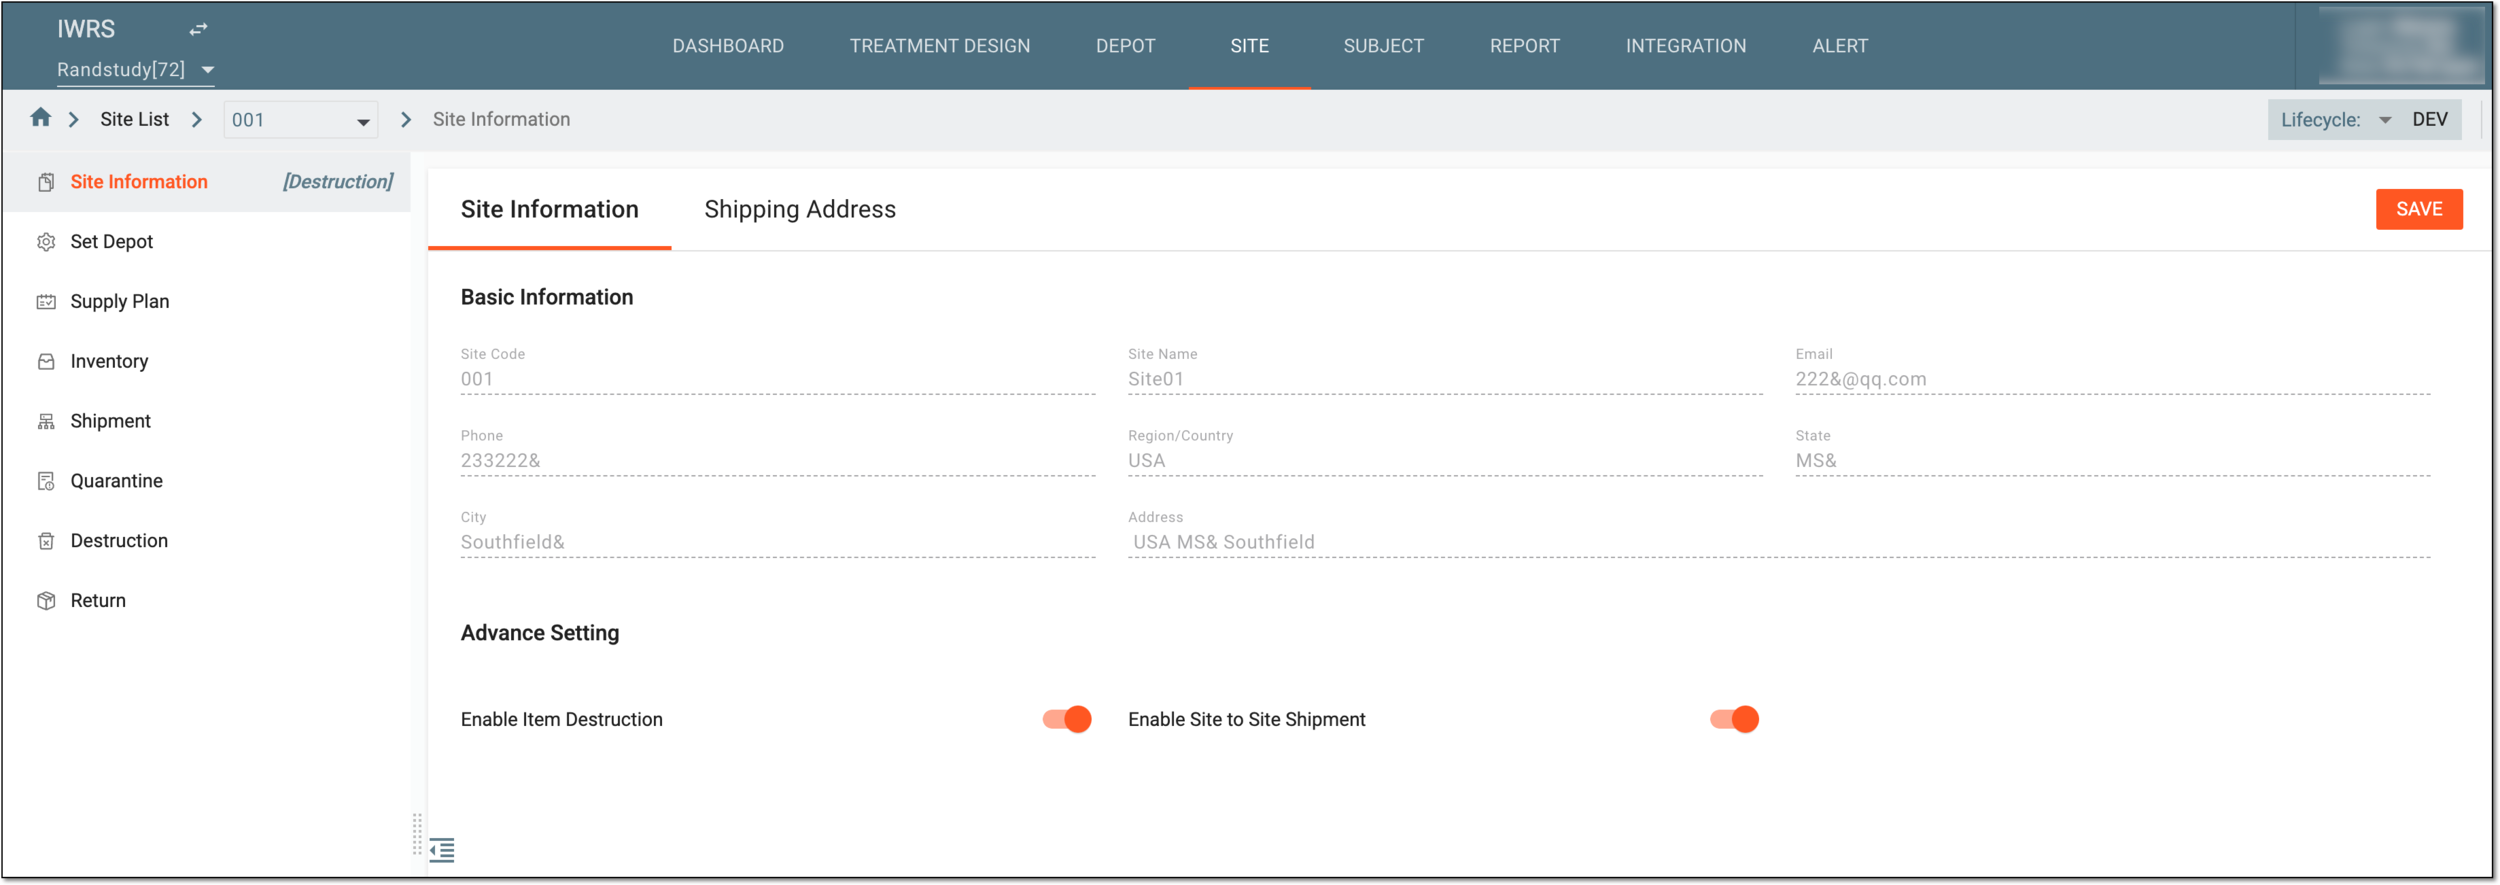Open Set Depot in the sidebar
The width and height of the screenshot is (2500, 885).
coord(111,242)
